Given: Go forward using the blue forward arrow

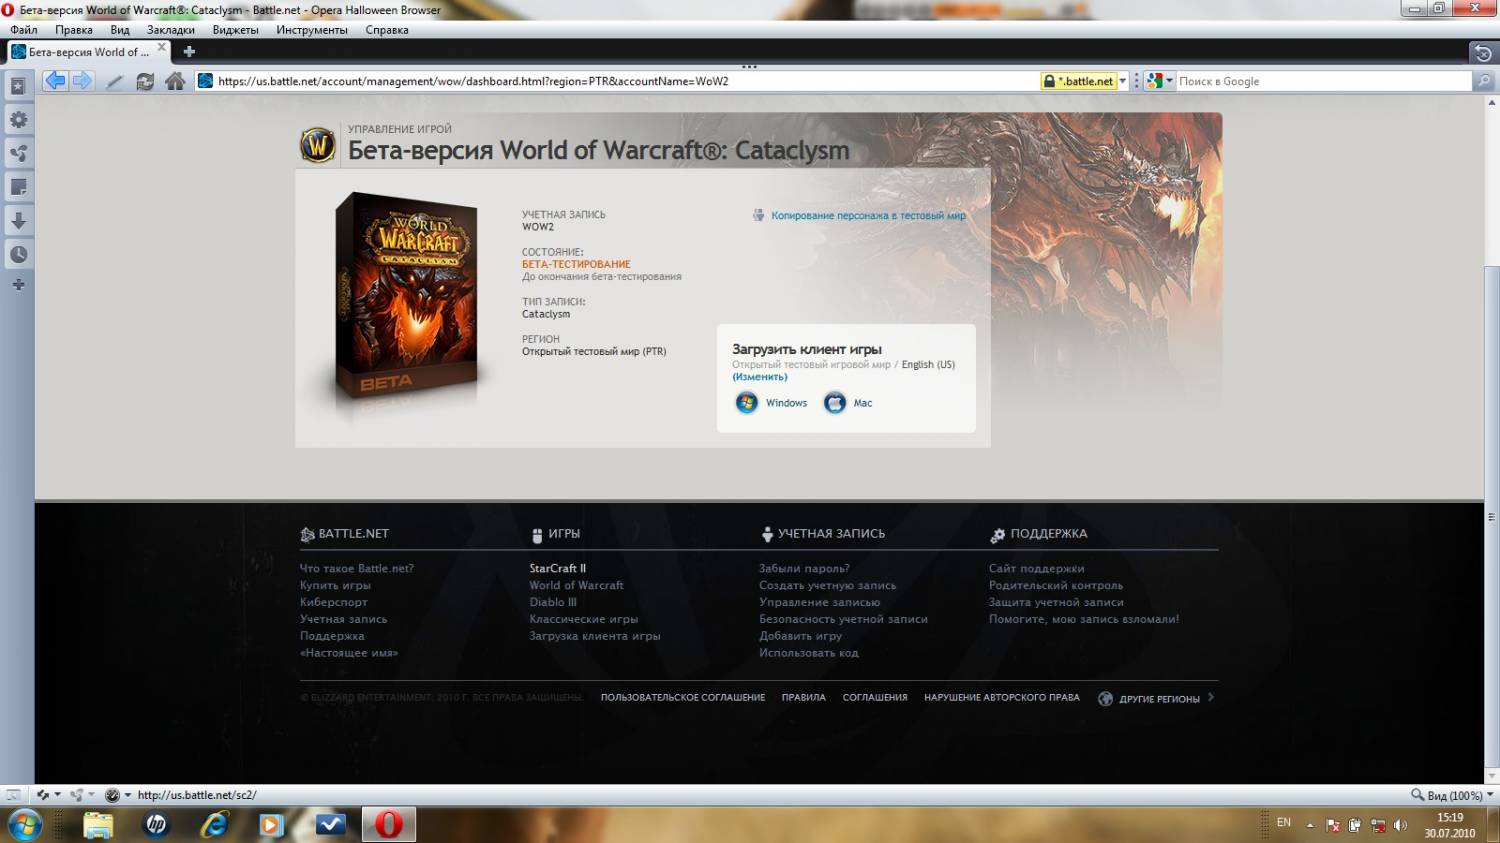Looking at the screenshot, I should [x=83, y=81].
